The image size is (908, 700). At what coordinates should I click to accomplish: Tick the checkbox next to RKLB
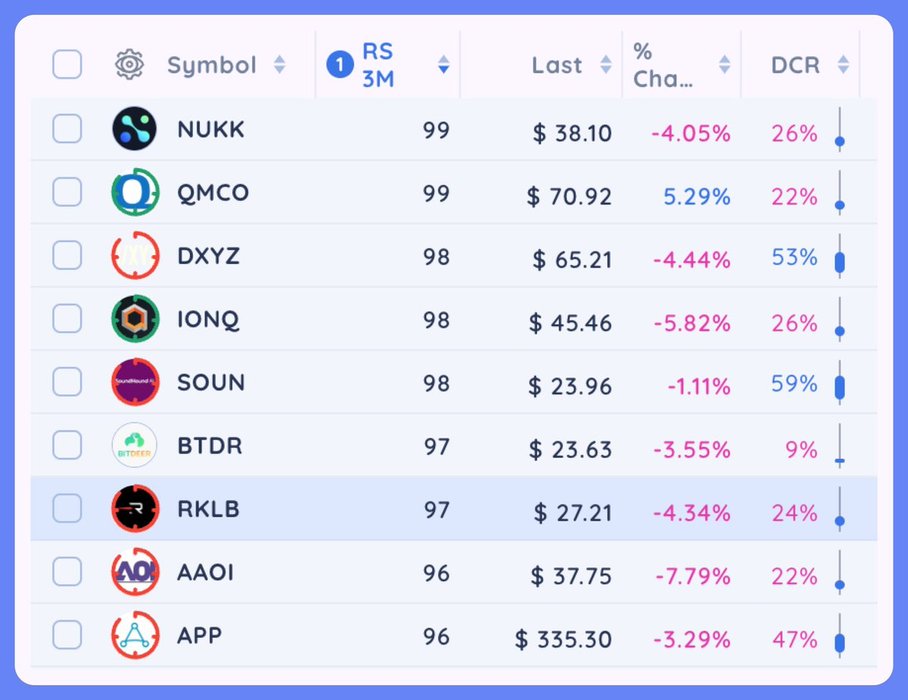coord(67,509)
